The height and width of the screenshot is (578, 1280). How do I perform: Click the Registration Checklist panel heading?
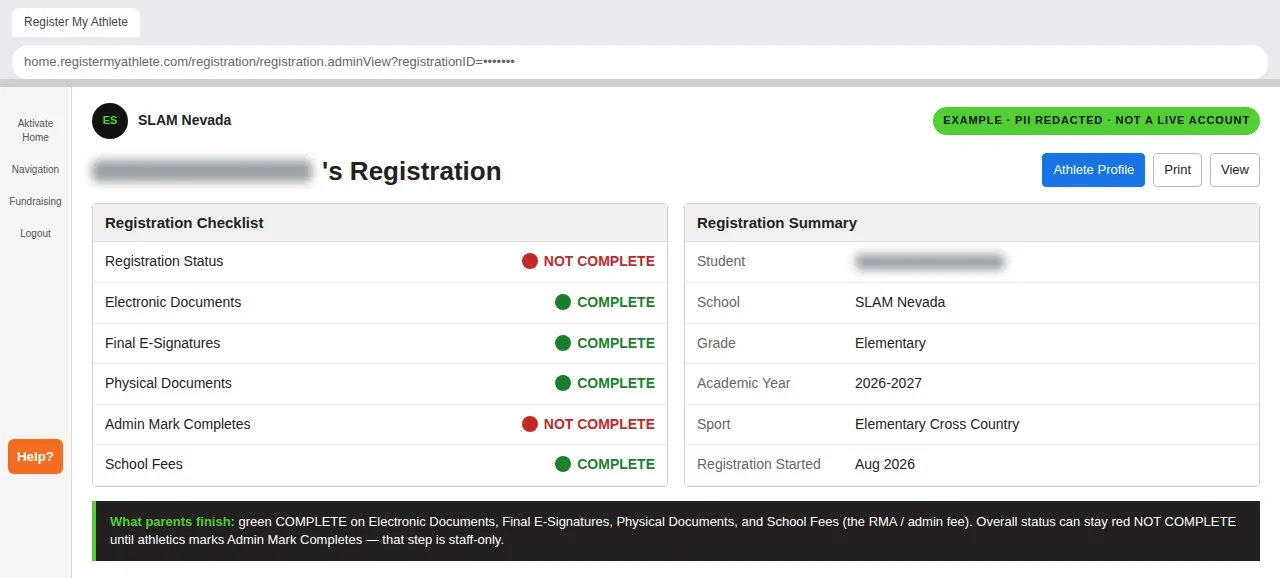click(184, 223)
